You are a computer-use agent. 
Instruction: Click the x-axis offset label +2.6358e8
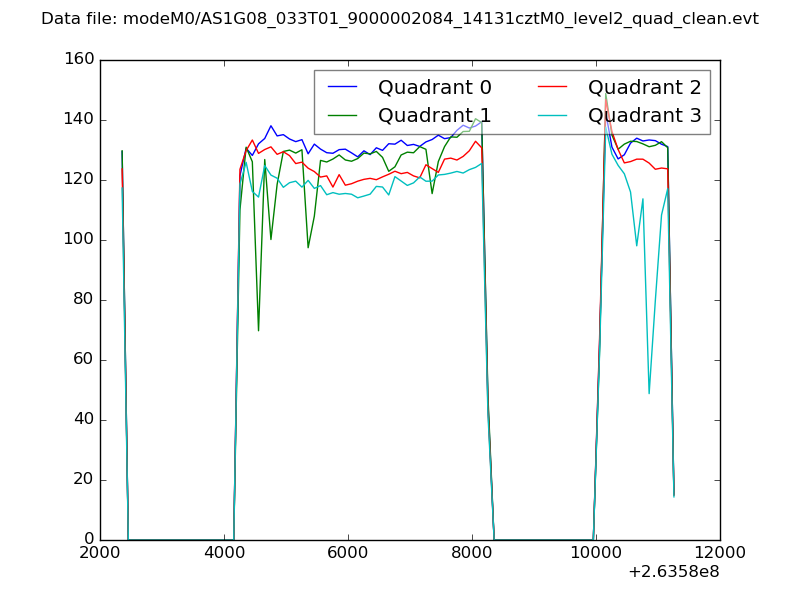(673, 573)
